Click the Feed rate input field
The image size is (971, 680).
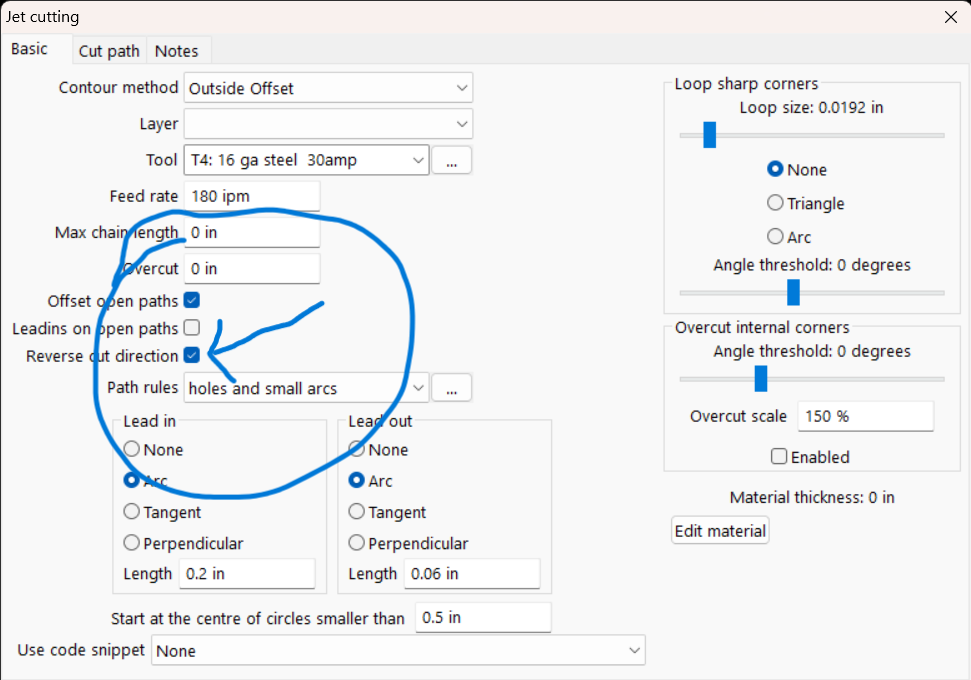click(x=252, y=196)
